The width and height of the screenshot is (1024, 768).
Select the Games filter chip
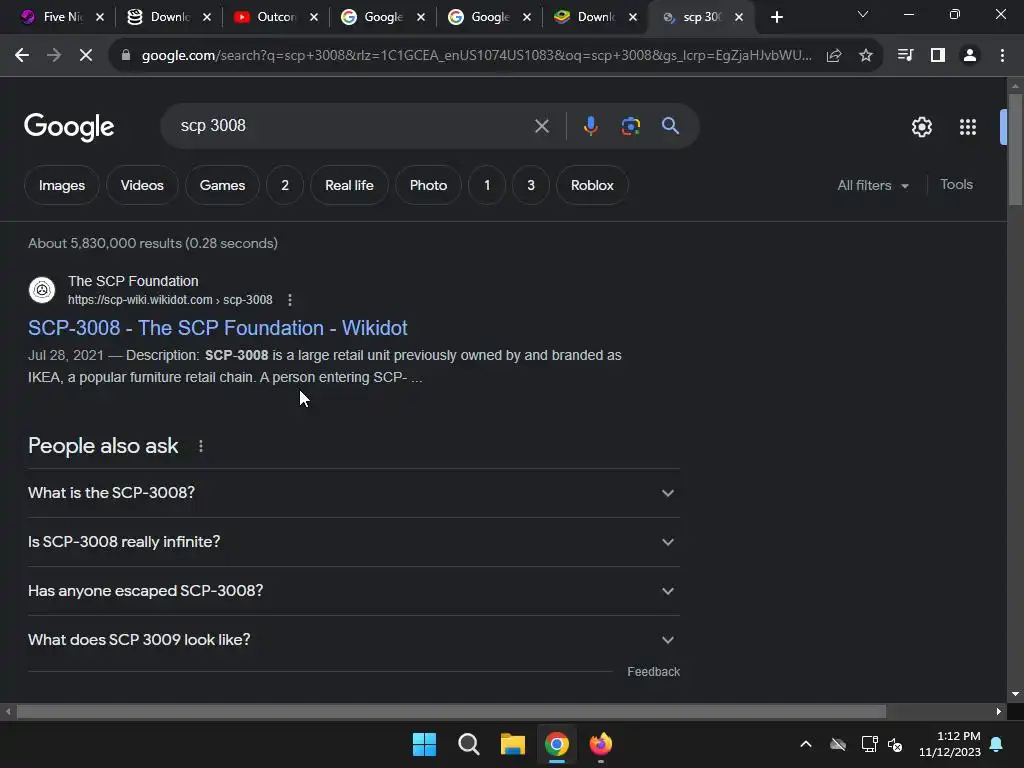(222, 185)
